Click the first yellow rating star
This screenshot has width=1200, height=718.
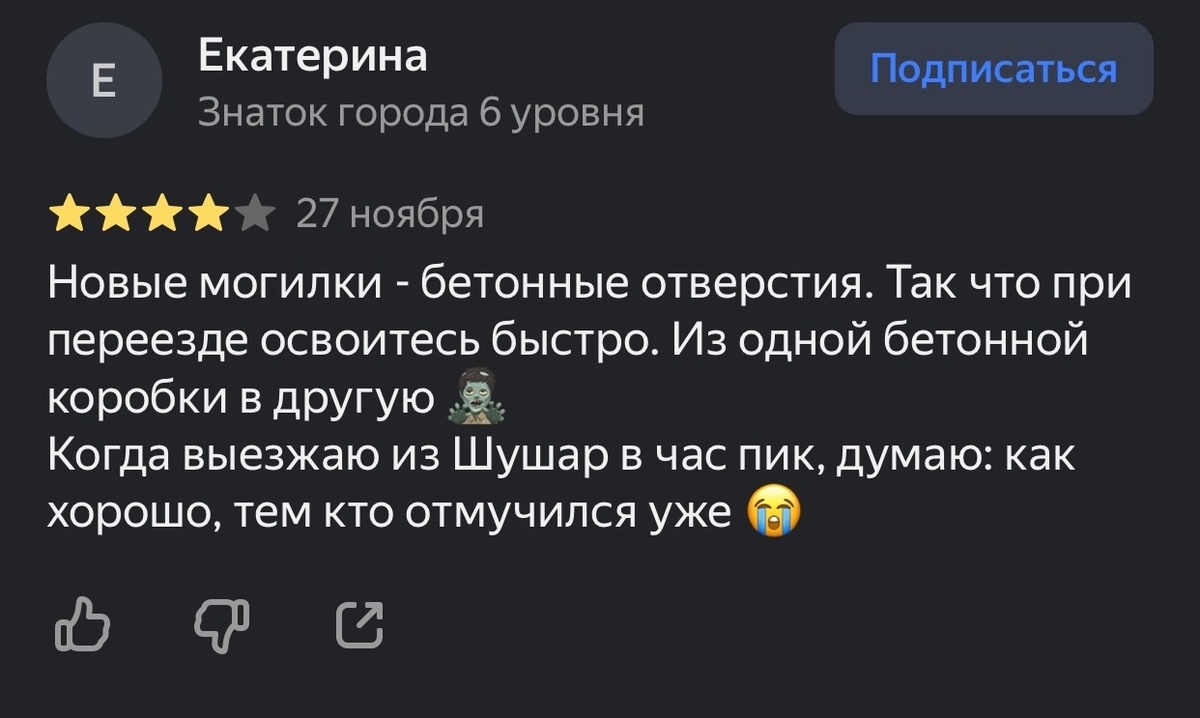(x=71, y=212)
